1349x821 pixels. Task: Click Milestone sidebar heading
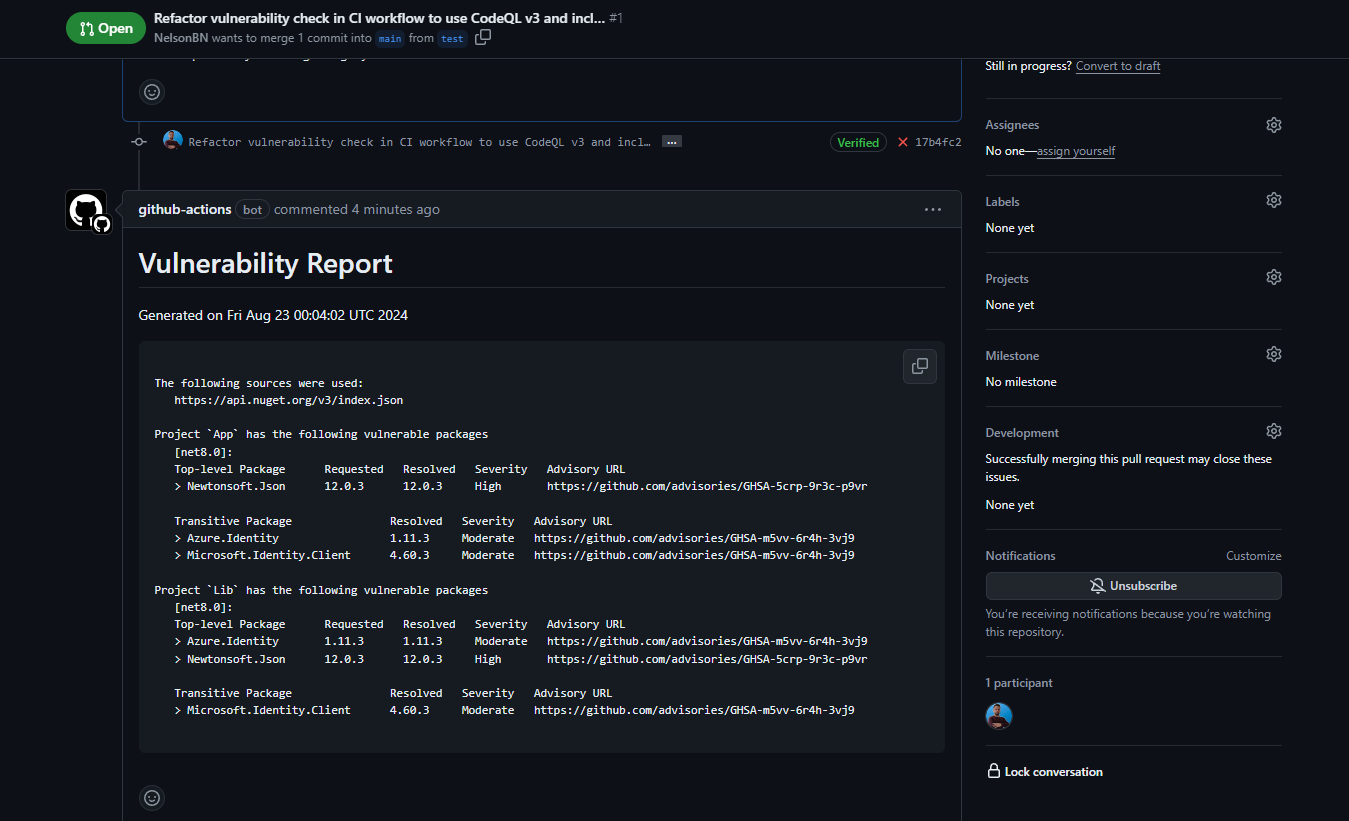(1012, 356)
